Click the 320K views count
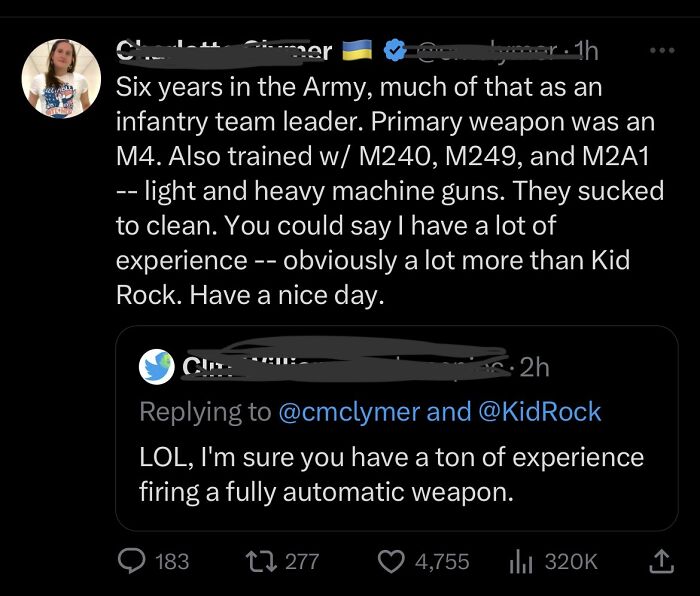700x596 pixels. pos(570,562)
